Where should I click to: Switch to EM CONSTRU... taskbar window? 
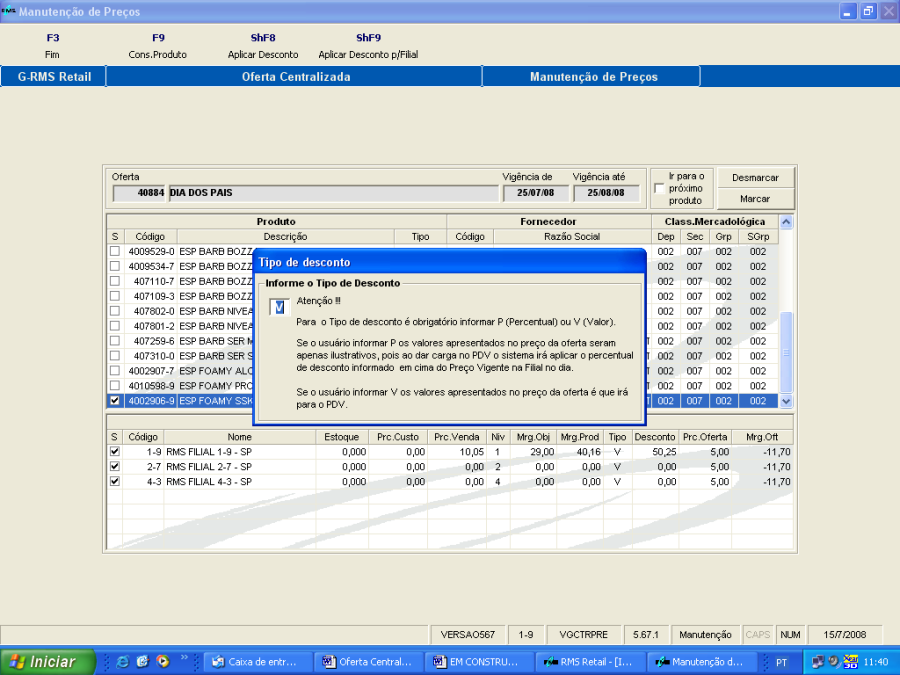coord(480,662)
